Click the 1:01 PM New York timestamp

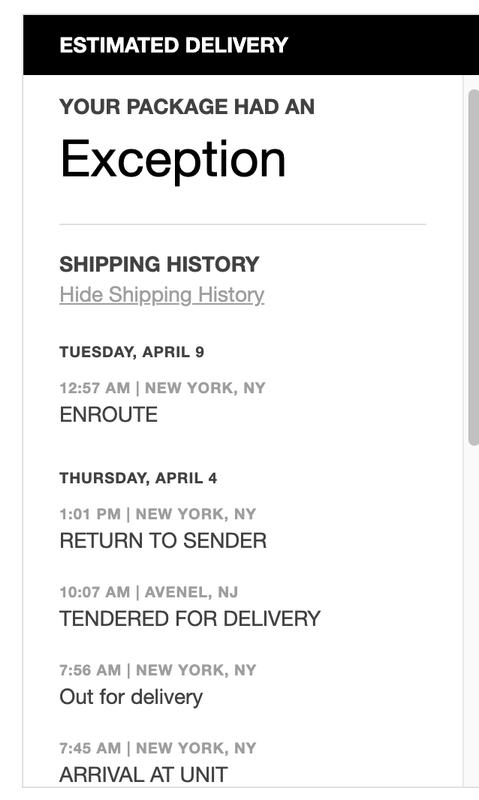point(158,514)
